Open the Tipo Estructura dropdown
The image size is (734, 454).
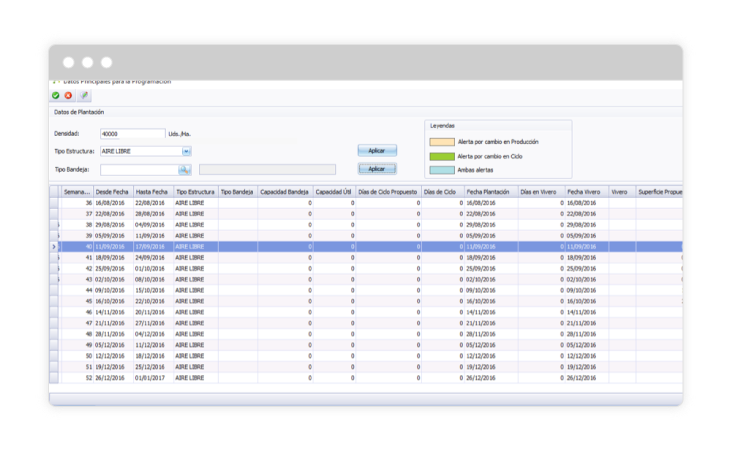pos(186,151)
